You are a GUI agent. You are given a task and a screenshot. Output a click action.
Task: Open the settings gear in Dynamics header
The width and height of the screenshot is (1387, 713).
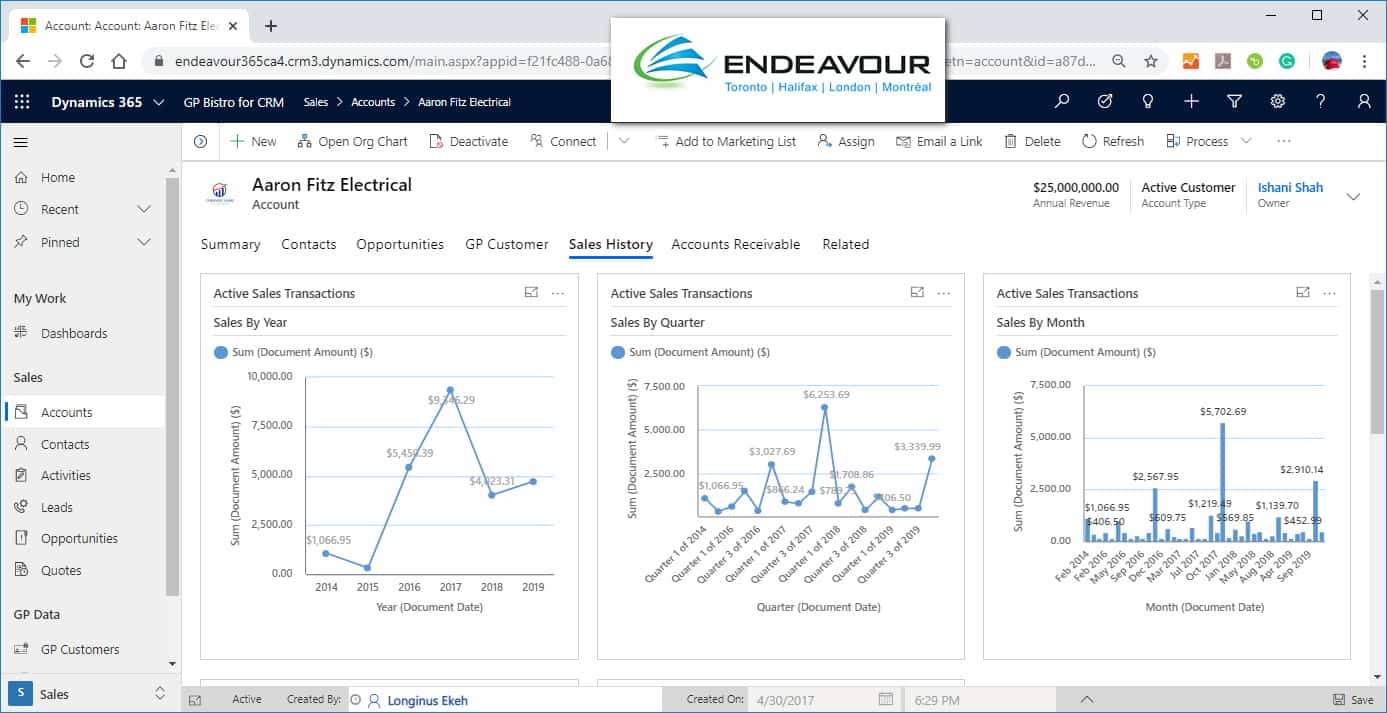pos(1277,102)
